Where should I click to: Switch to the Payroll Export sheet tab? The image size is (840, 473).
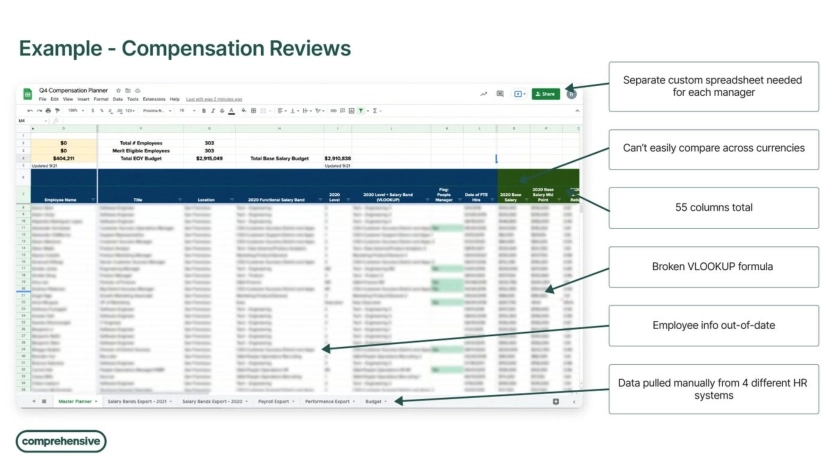[273, 401]
